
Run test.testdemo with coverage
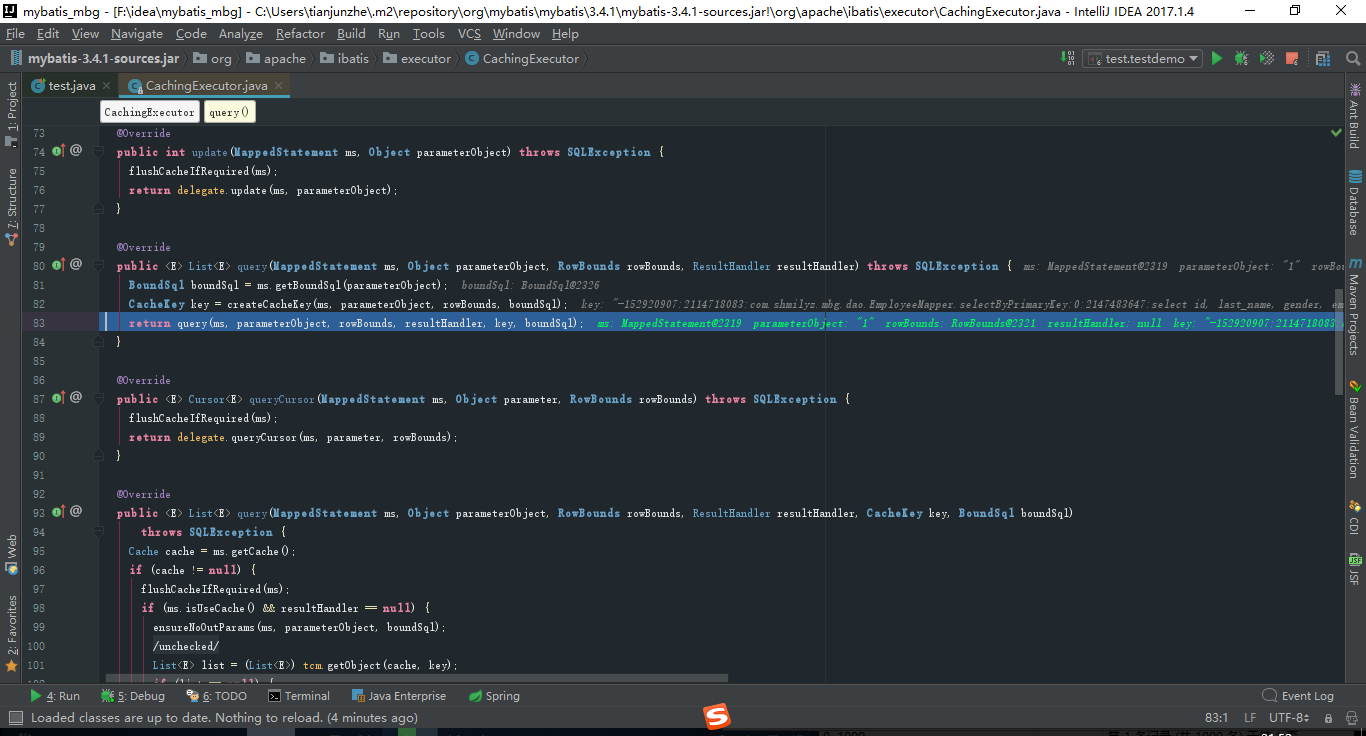1265,58
